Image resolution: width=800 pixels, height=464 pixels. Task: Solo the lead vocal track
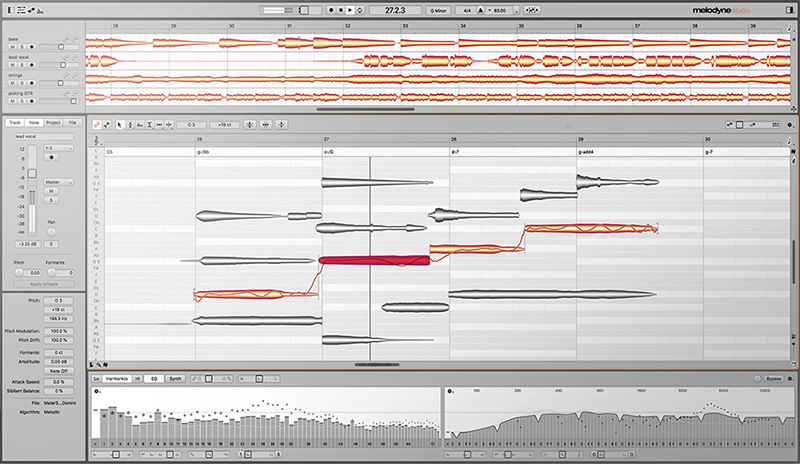click(21, 66)
